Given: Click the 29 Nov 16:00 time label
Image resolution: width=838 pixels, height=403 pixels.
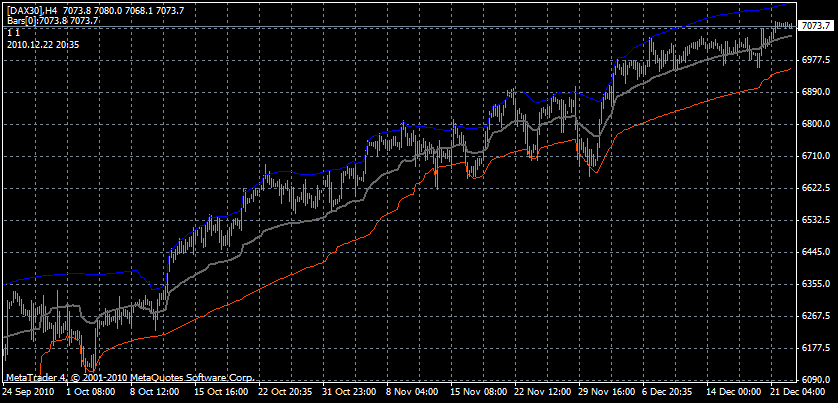Looking at the screenshot, I should 603,394.
